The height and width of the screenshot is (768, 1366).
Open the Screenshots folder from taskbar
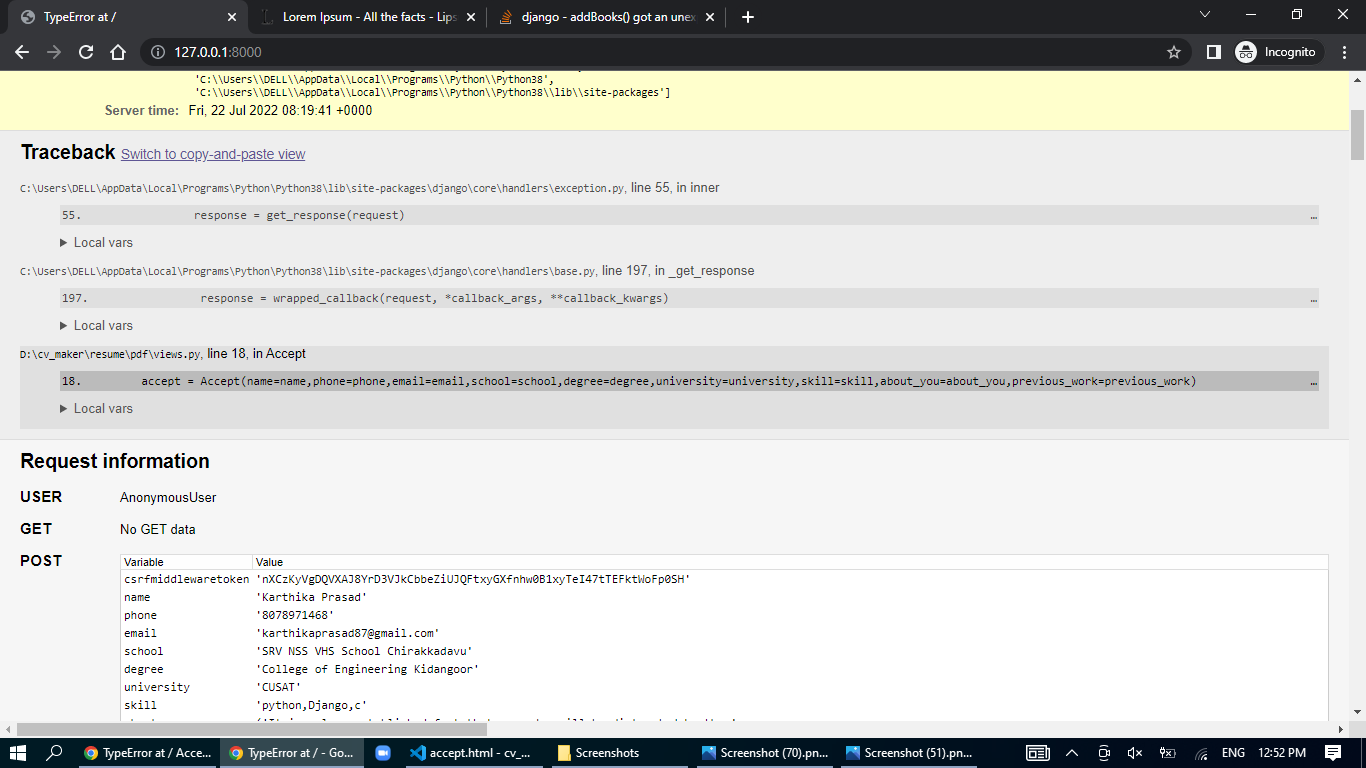(x=617, y=753)
